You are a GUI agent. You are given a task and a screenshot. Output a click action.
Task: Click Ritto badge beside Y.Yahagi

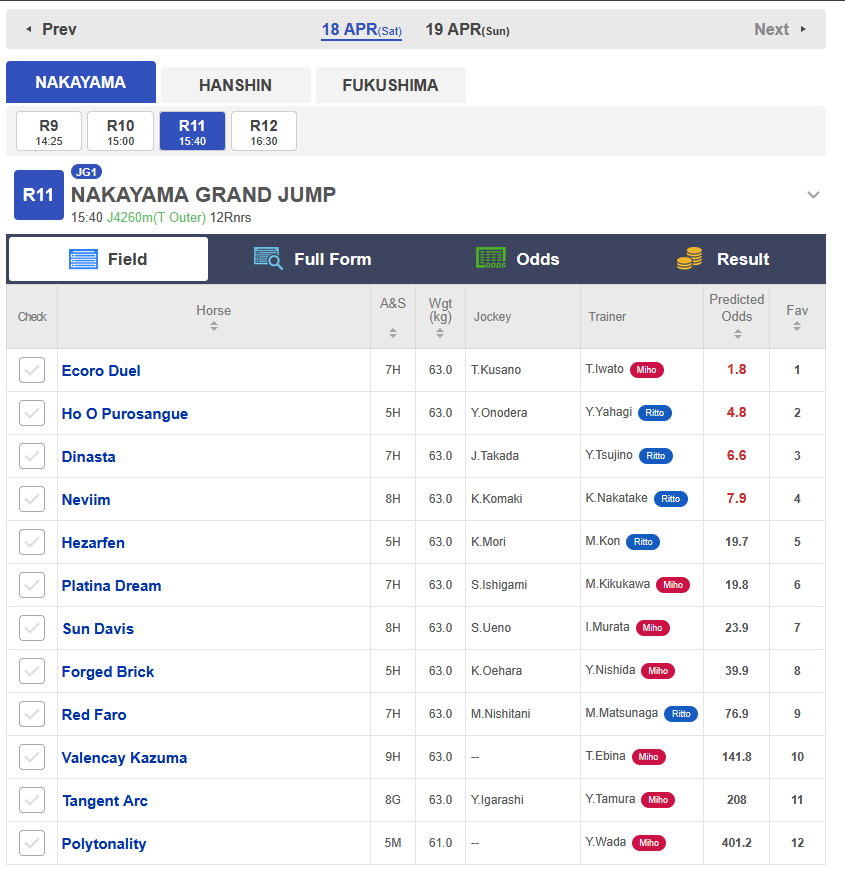coord(655,413)
